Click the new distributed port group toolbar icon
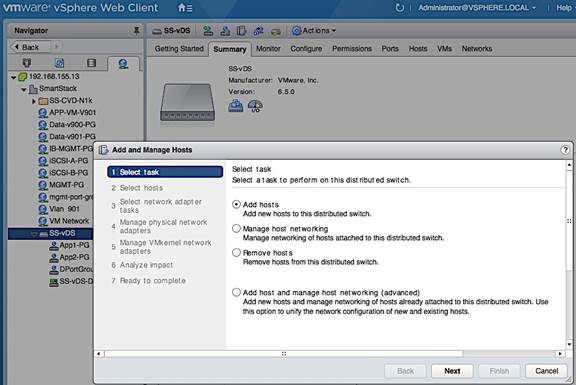 (225, 31)
